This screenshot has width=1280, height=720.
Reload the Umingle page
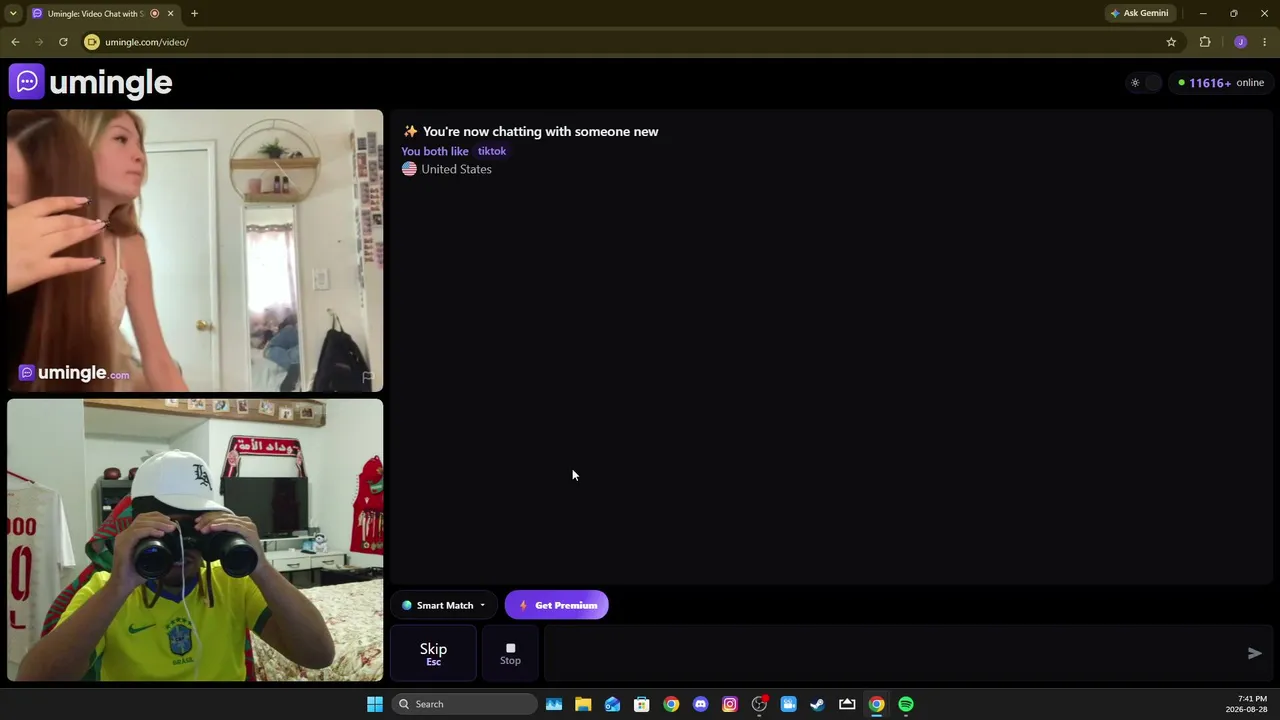[63, 42]
